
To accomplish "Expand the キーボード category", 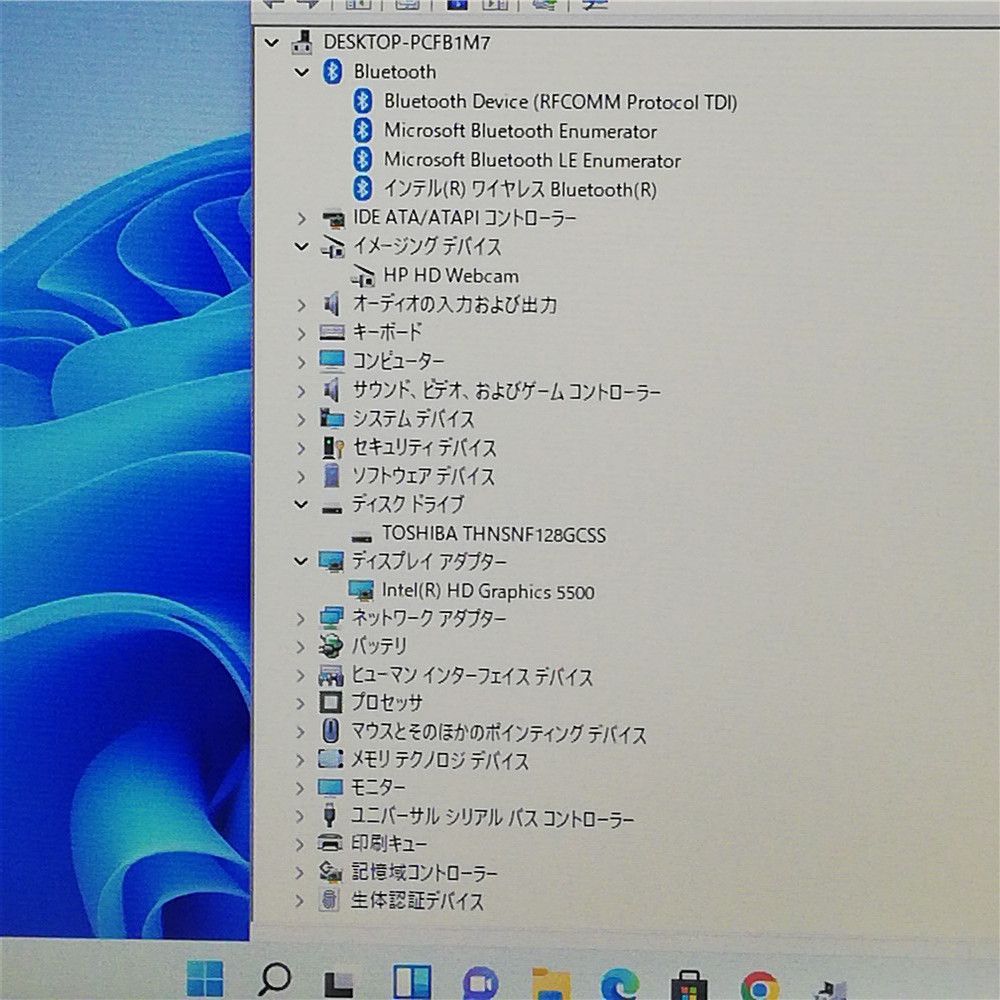I will click(x=302, y=333).
